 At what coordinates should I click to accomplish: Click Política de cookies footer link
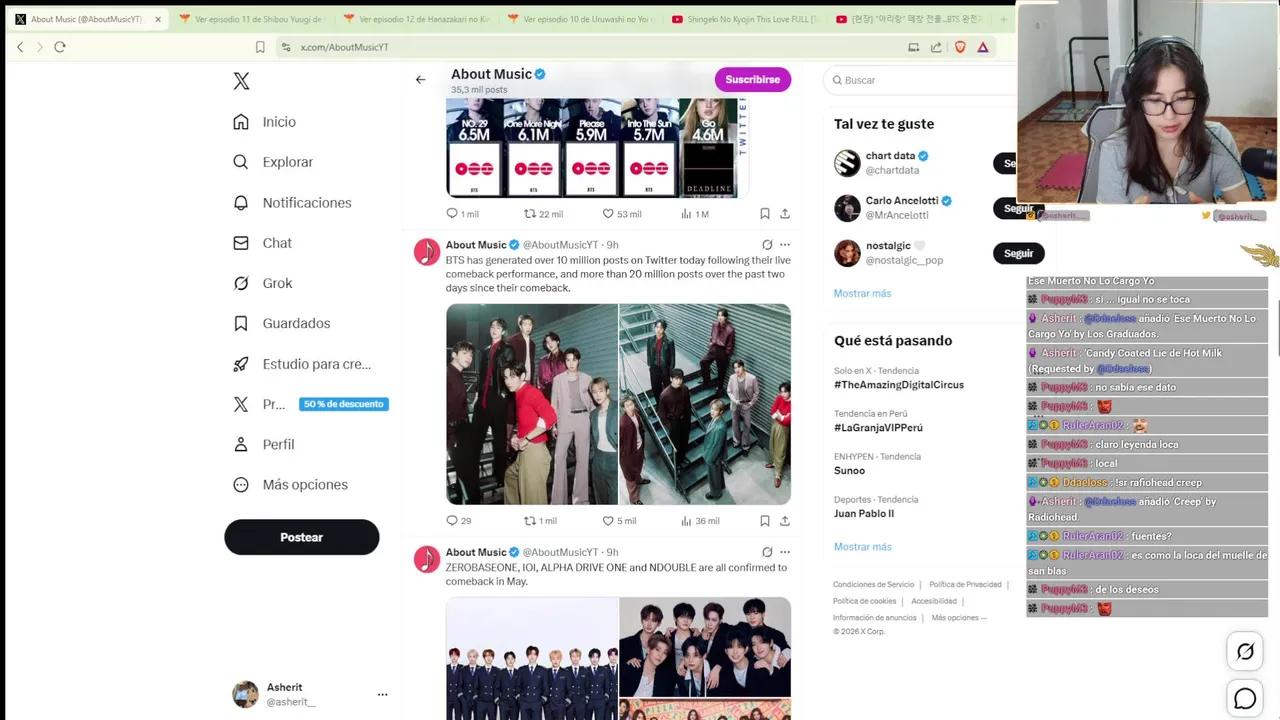click(x=864, y=601)
